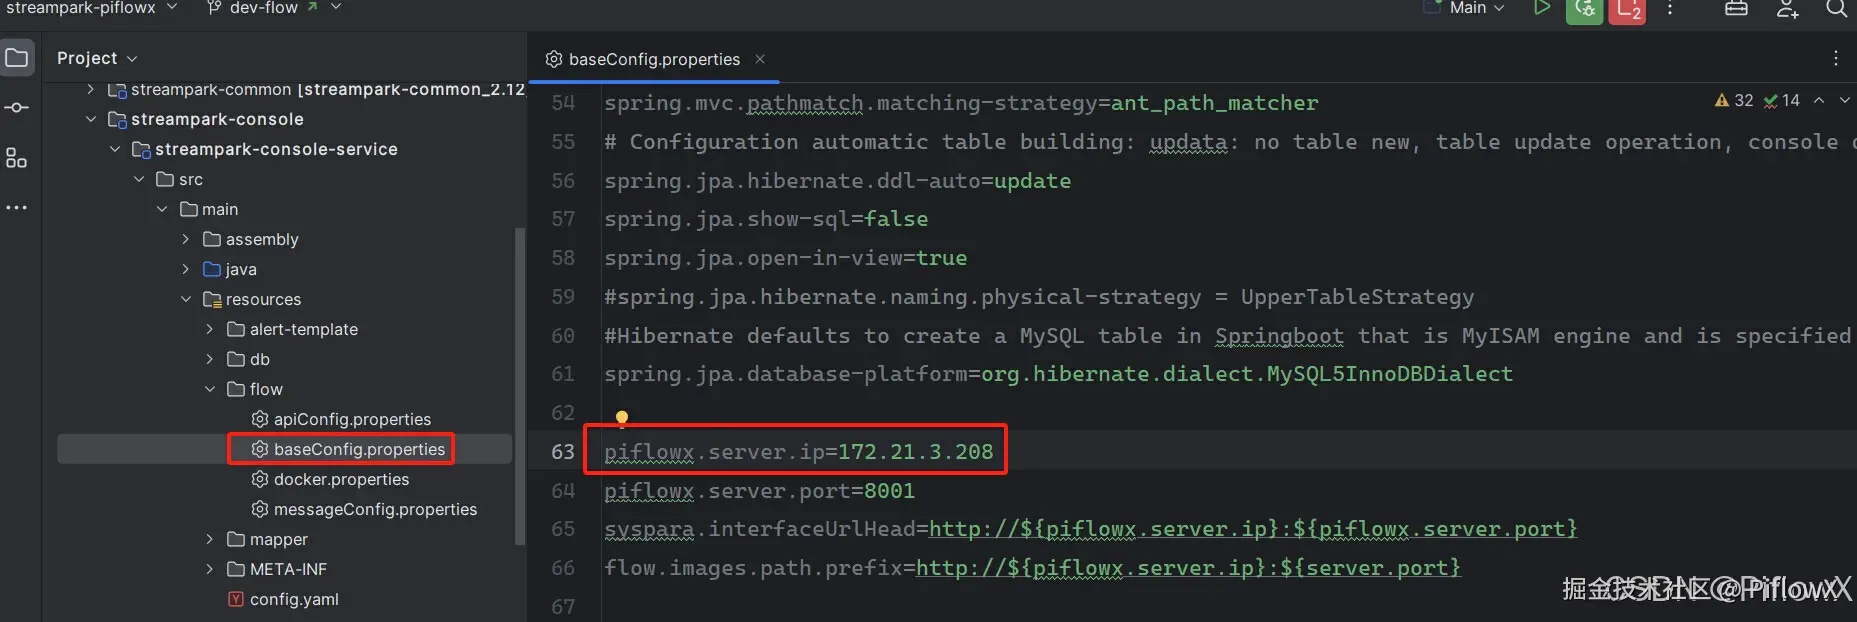The image size is (1857, 622).
Task: Expand the mapper folder
Action: coord(210,539)
